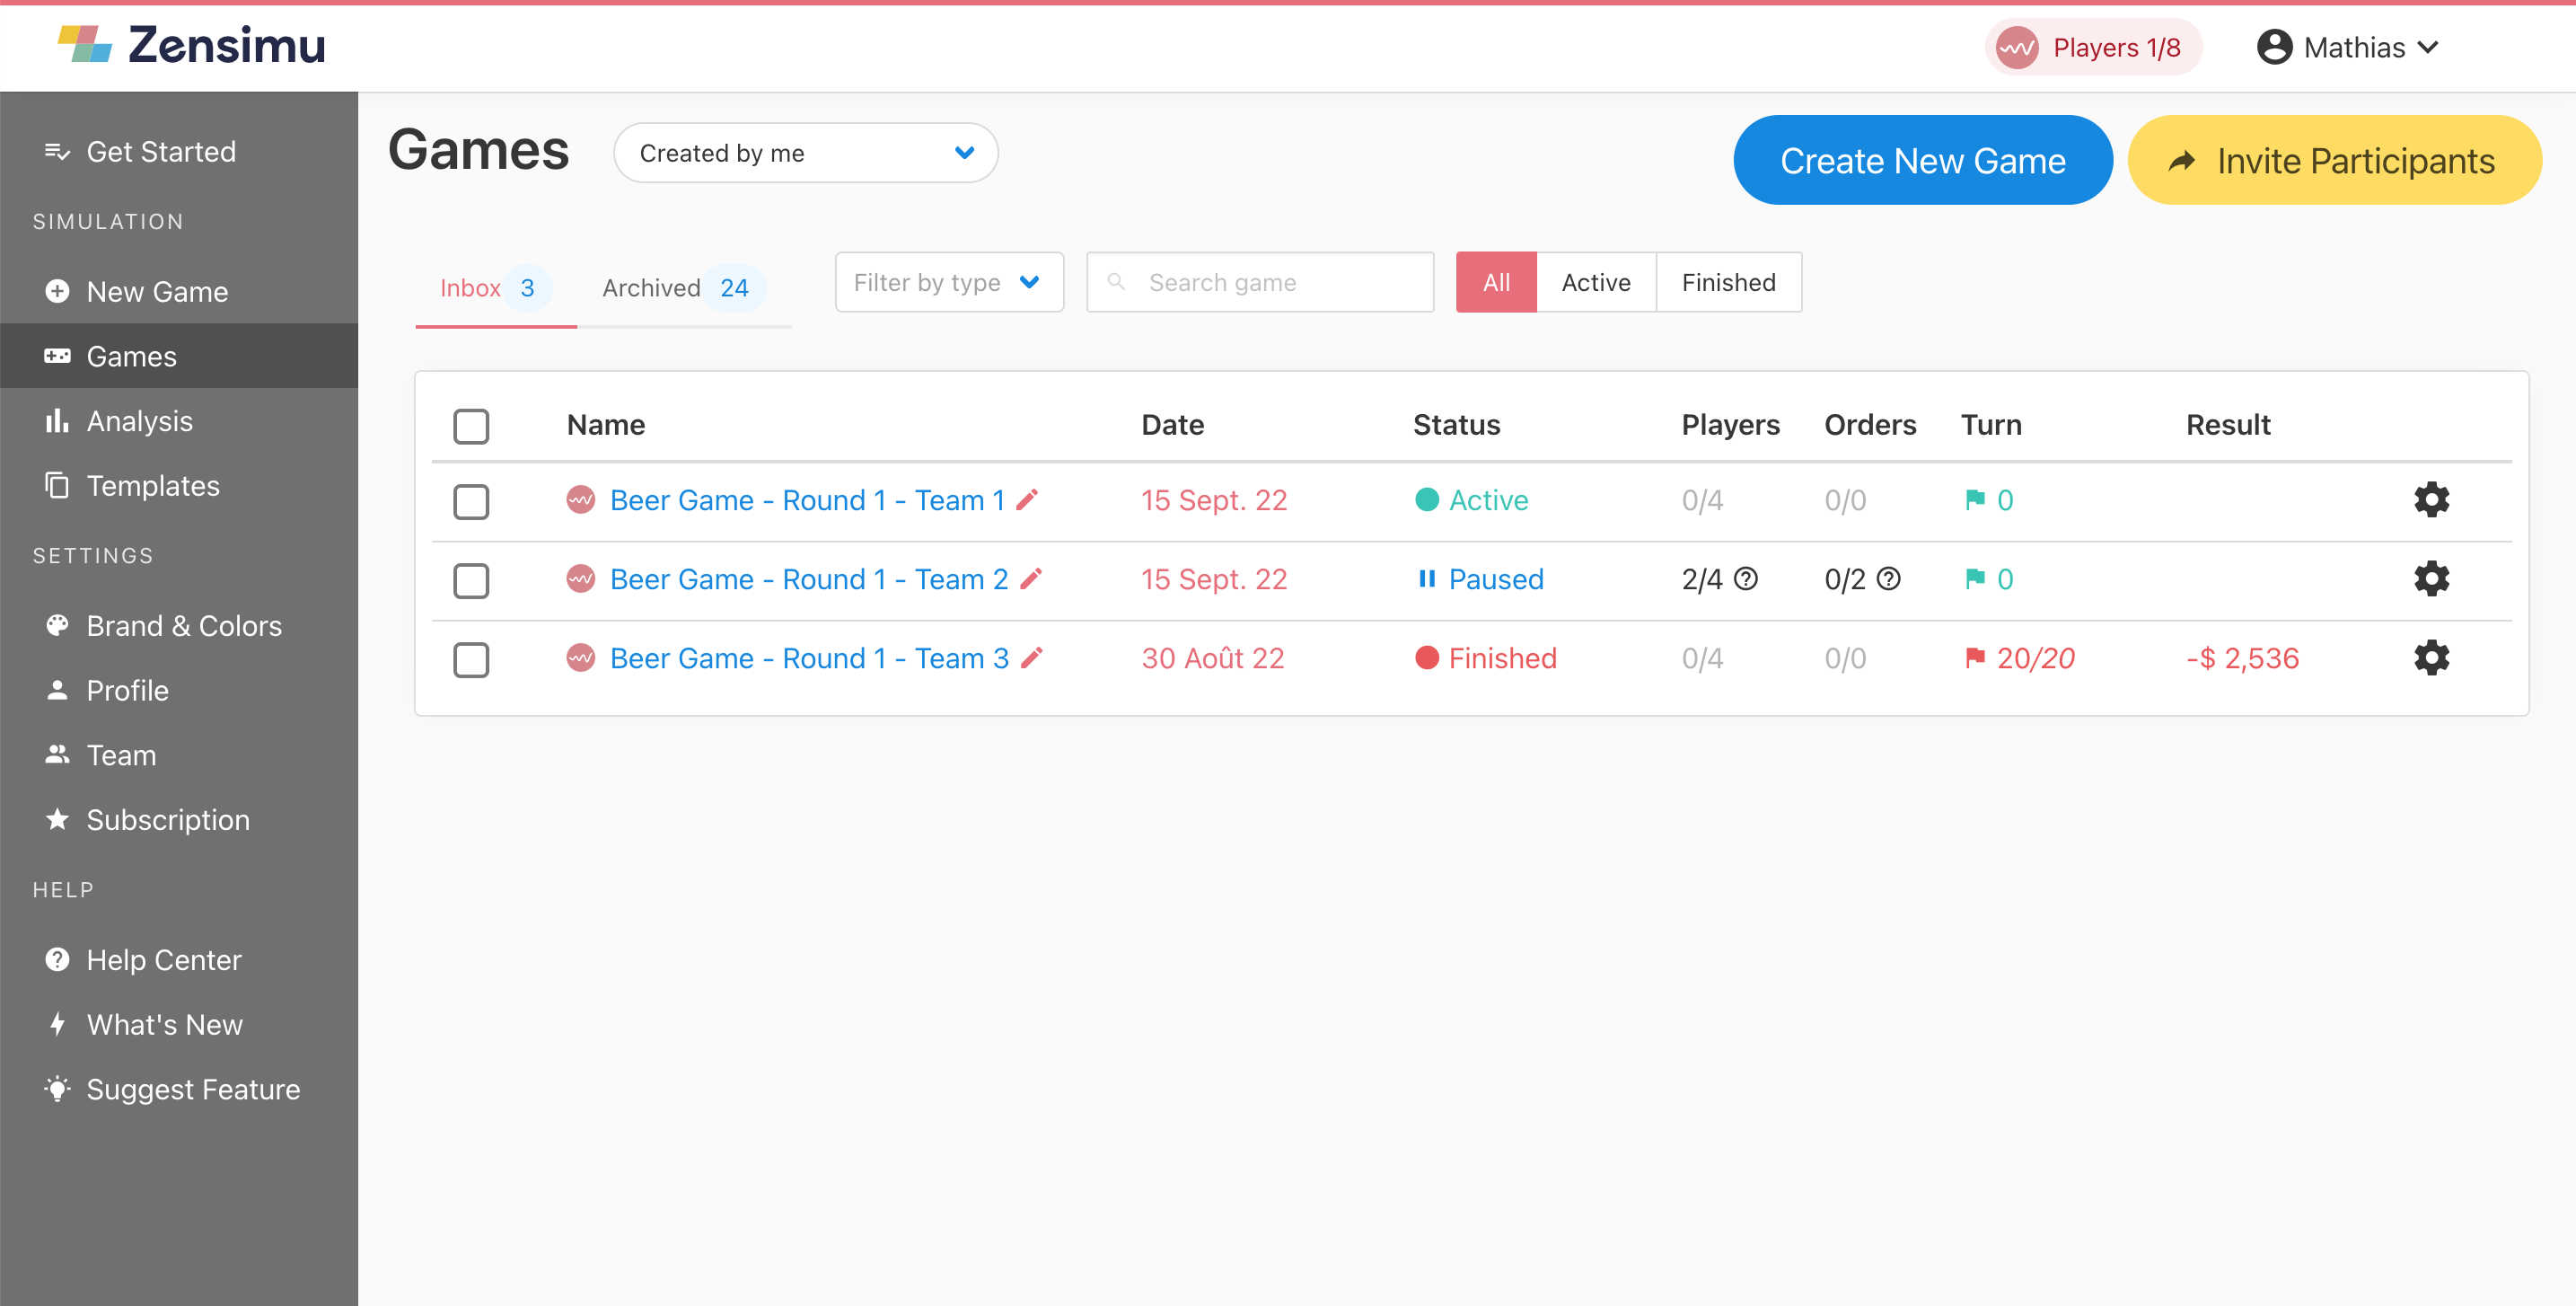Click the Create New Game button
Viewport: 2576px width, 1306px height.
pyautogui.click(x=1921, y=159)
